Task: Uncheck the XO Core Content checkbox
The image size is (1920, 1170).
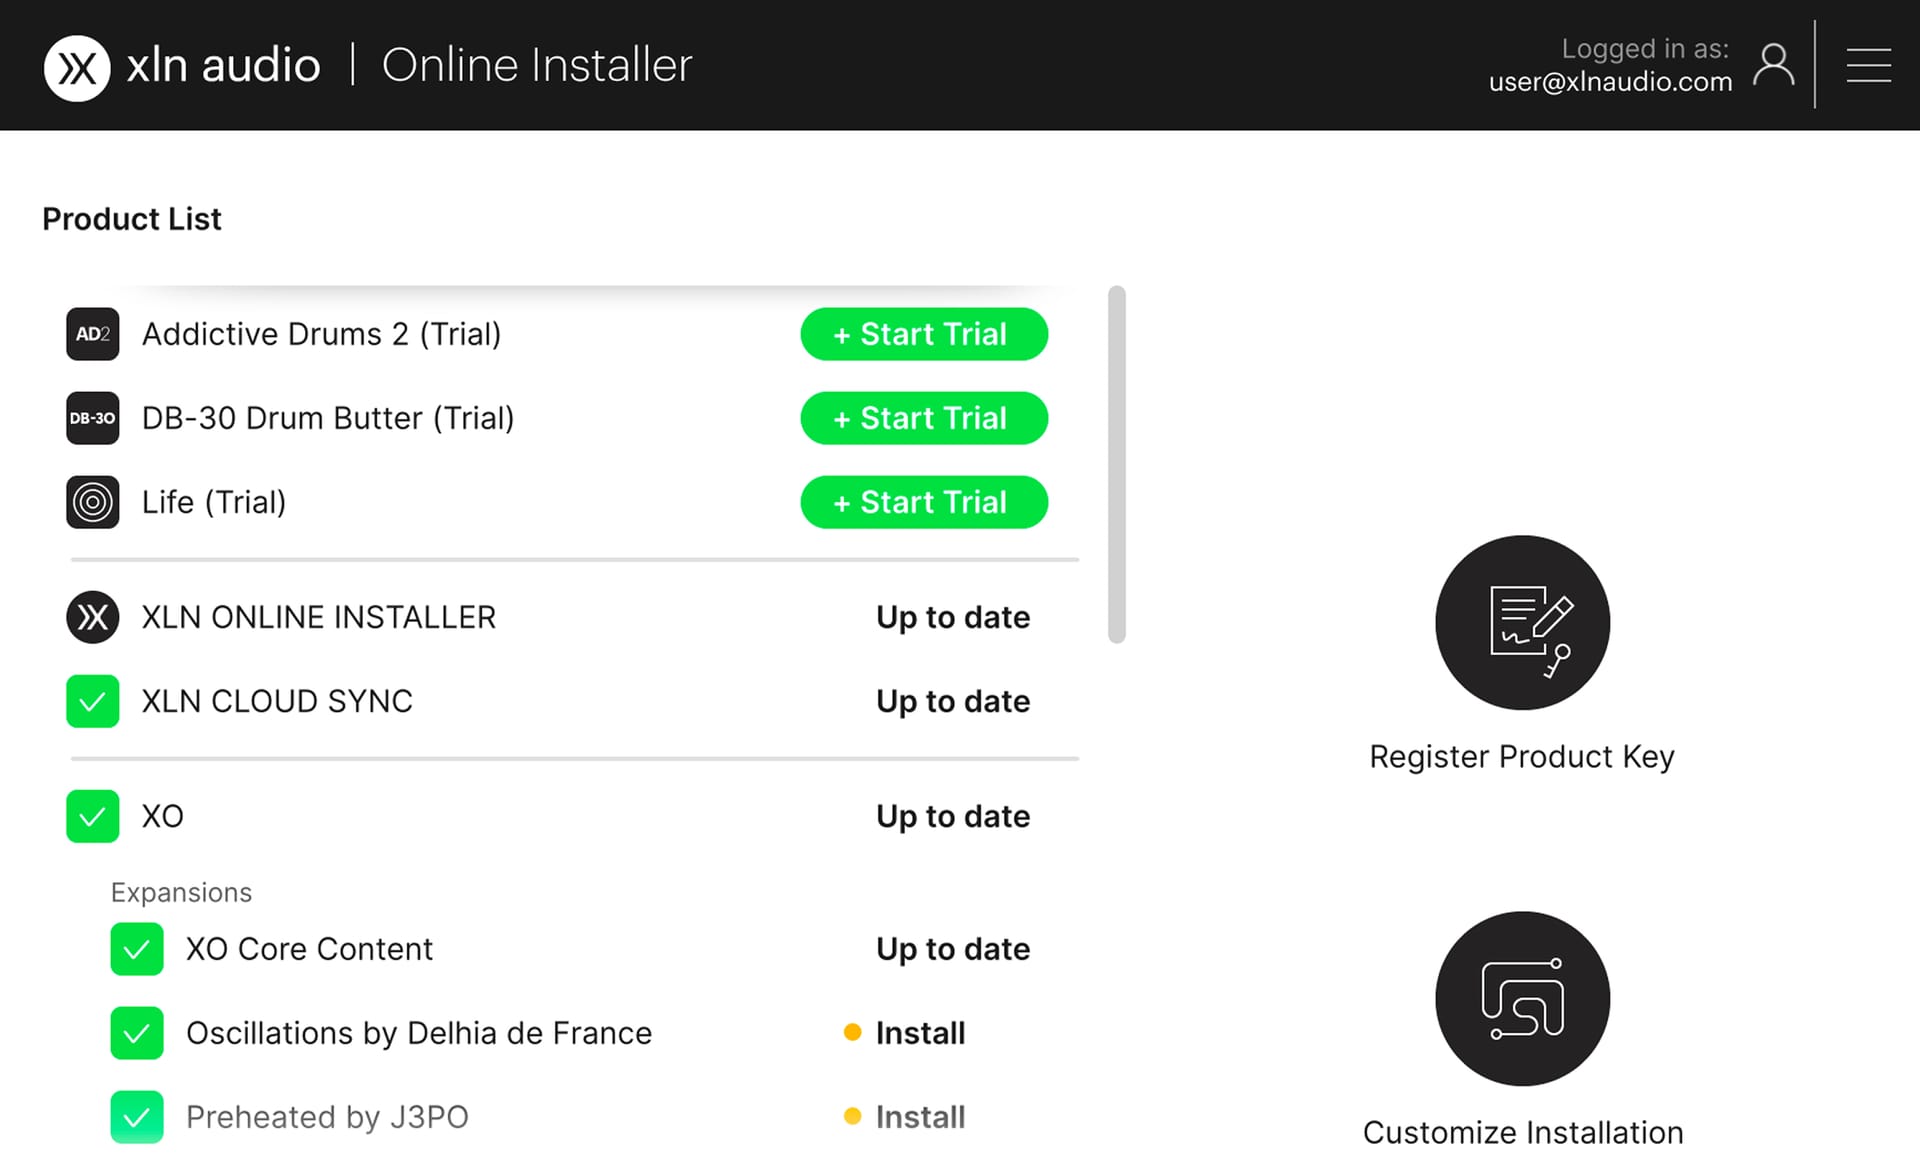Action: pyautogui.click(x=137, y=949)
